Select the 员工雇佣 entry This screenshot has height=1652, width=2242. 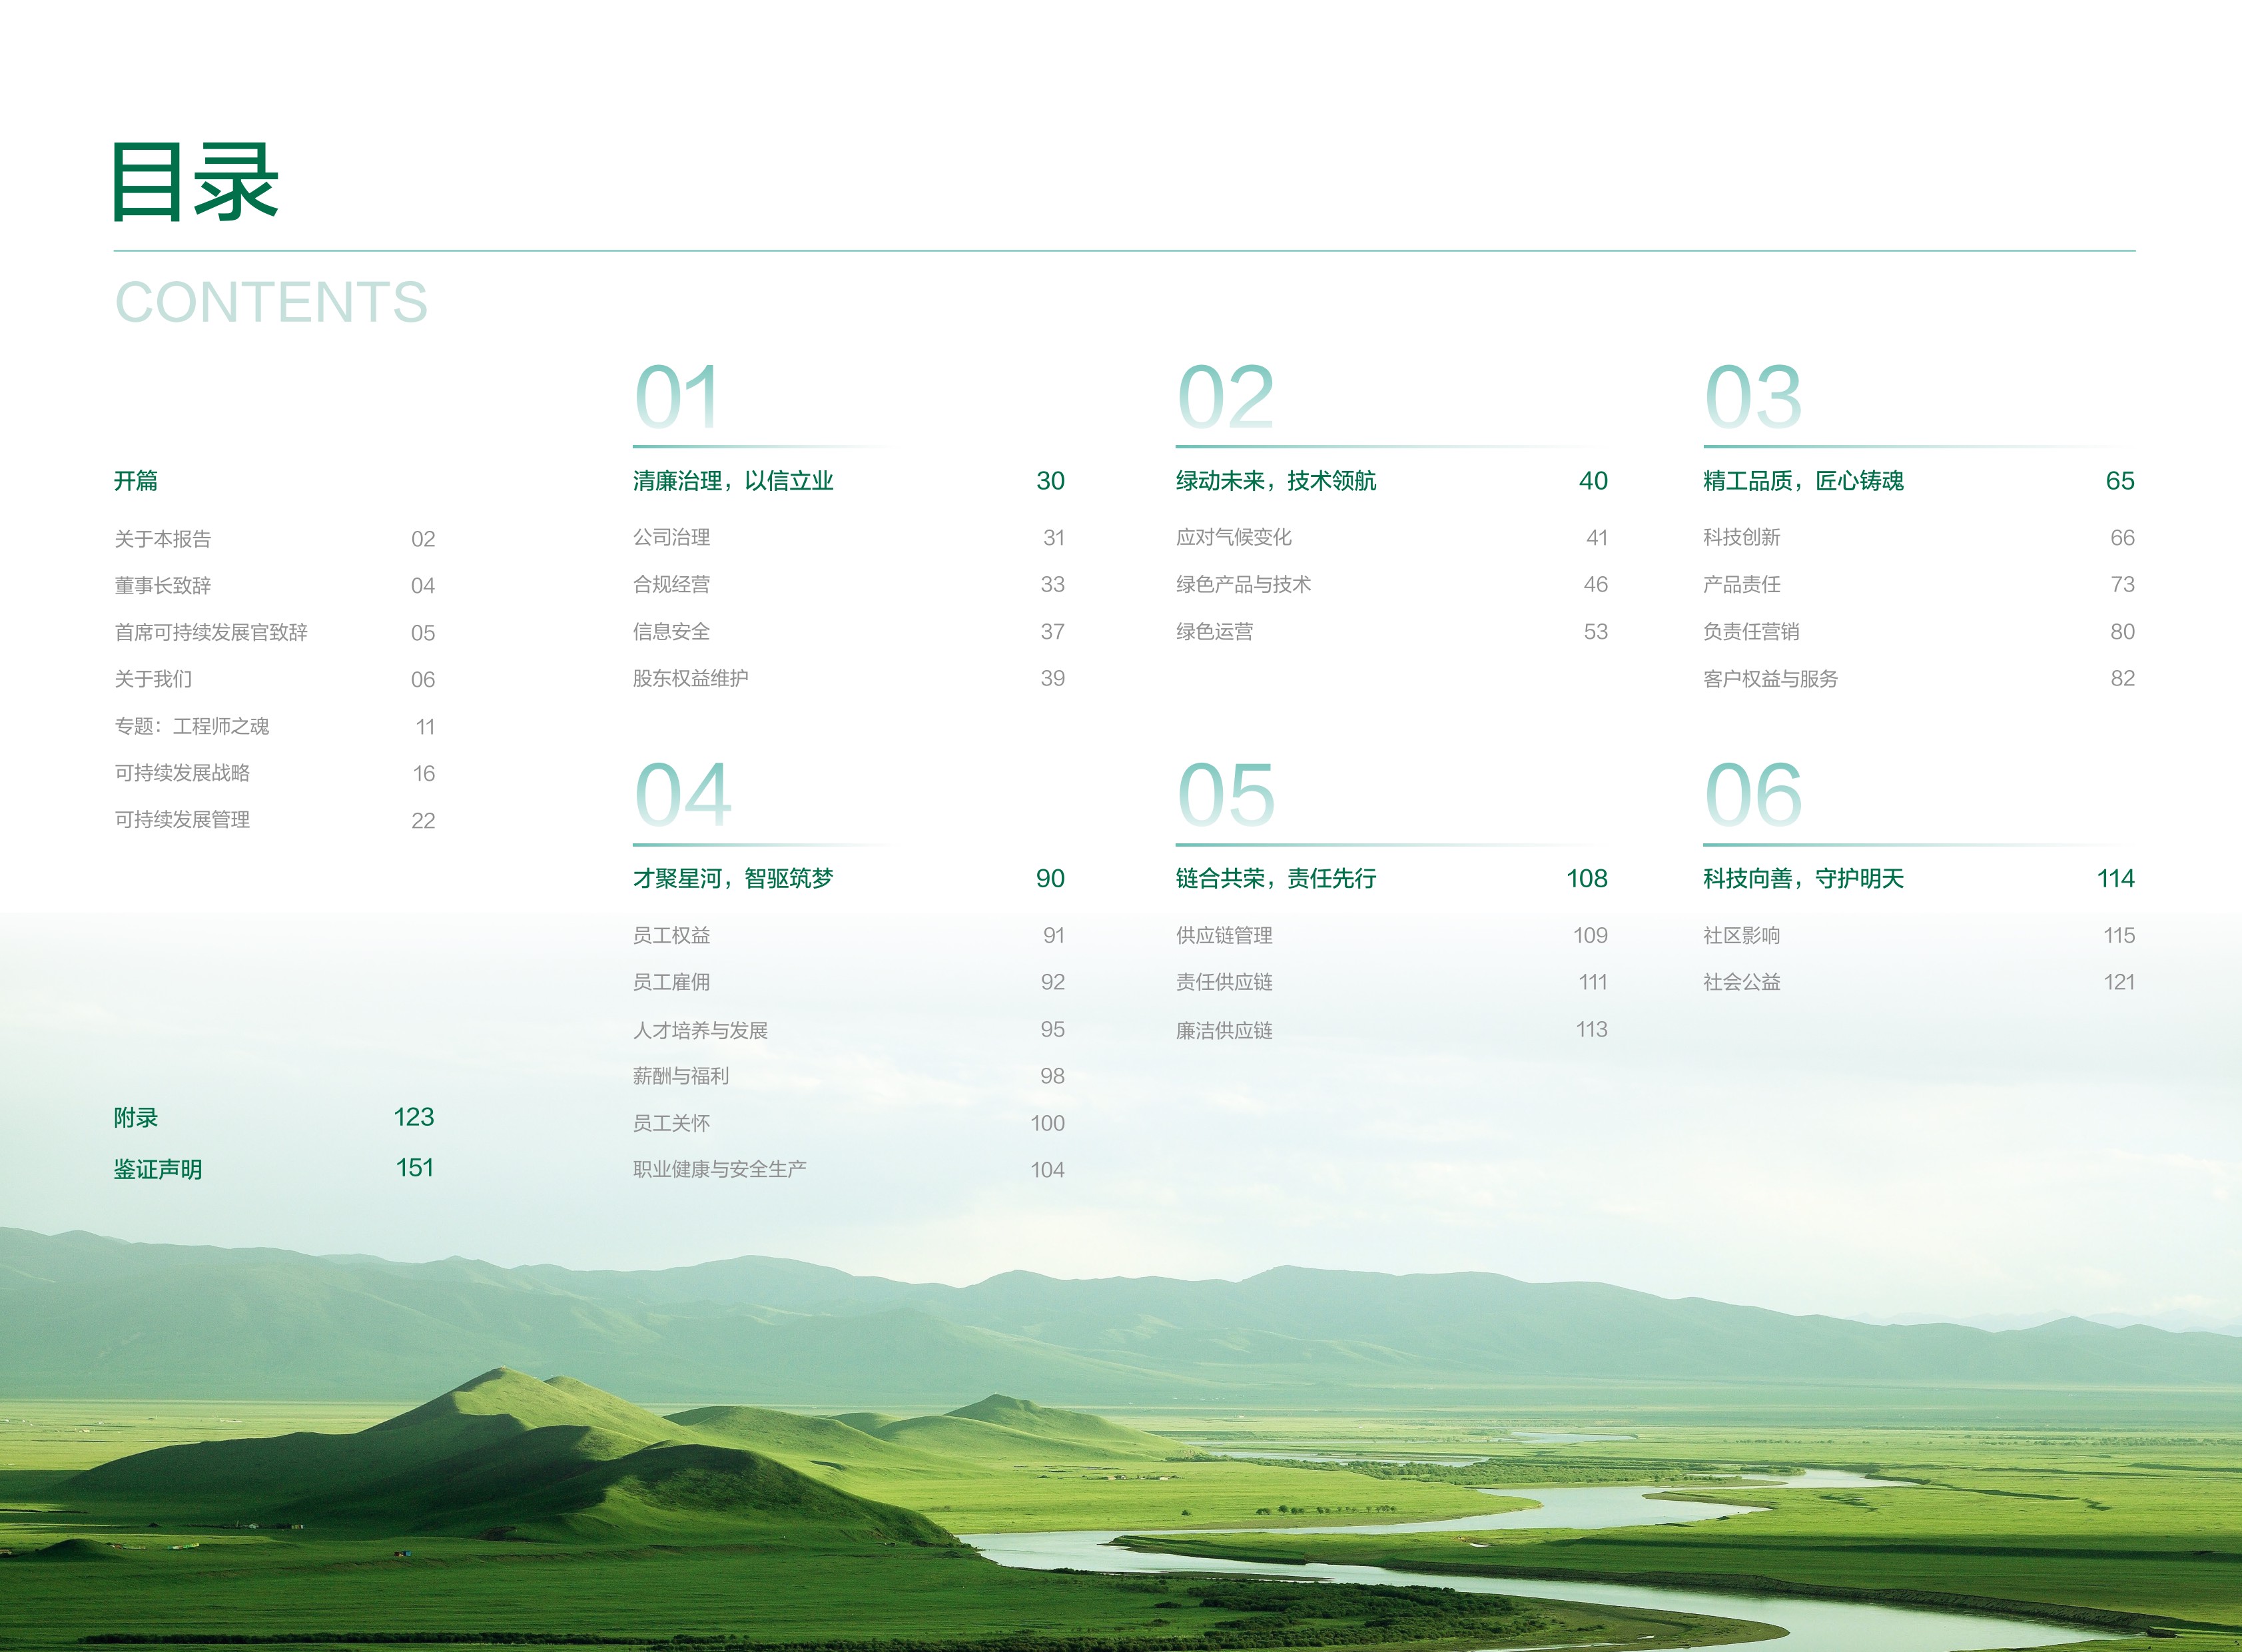click(x=671, y=982)
